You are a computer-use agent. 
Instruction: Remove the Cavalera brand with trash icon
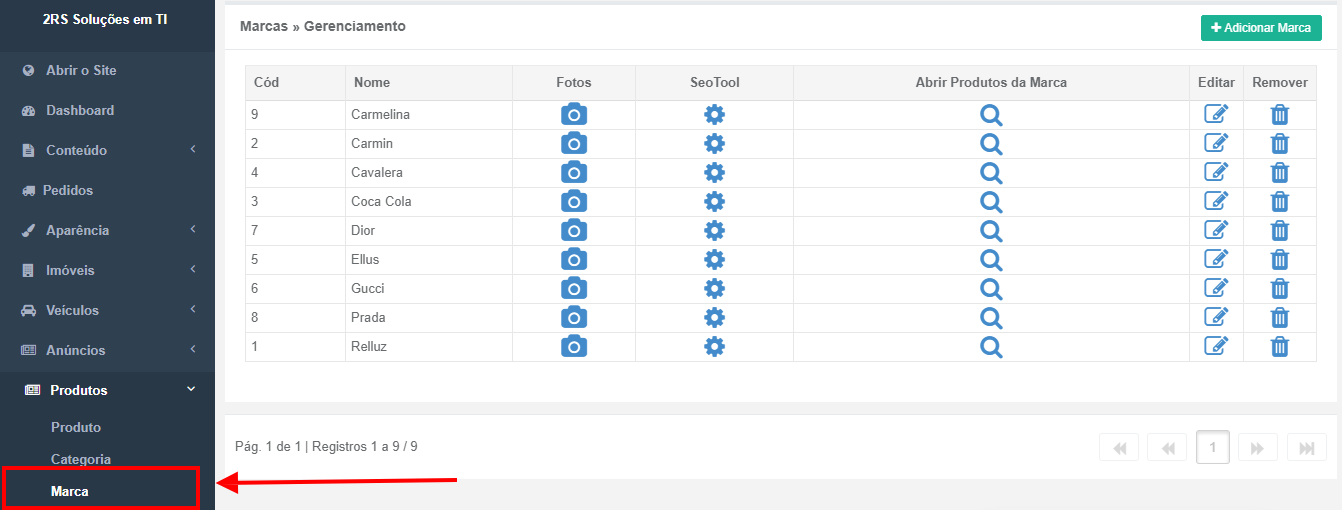coord(1279,172)
